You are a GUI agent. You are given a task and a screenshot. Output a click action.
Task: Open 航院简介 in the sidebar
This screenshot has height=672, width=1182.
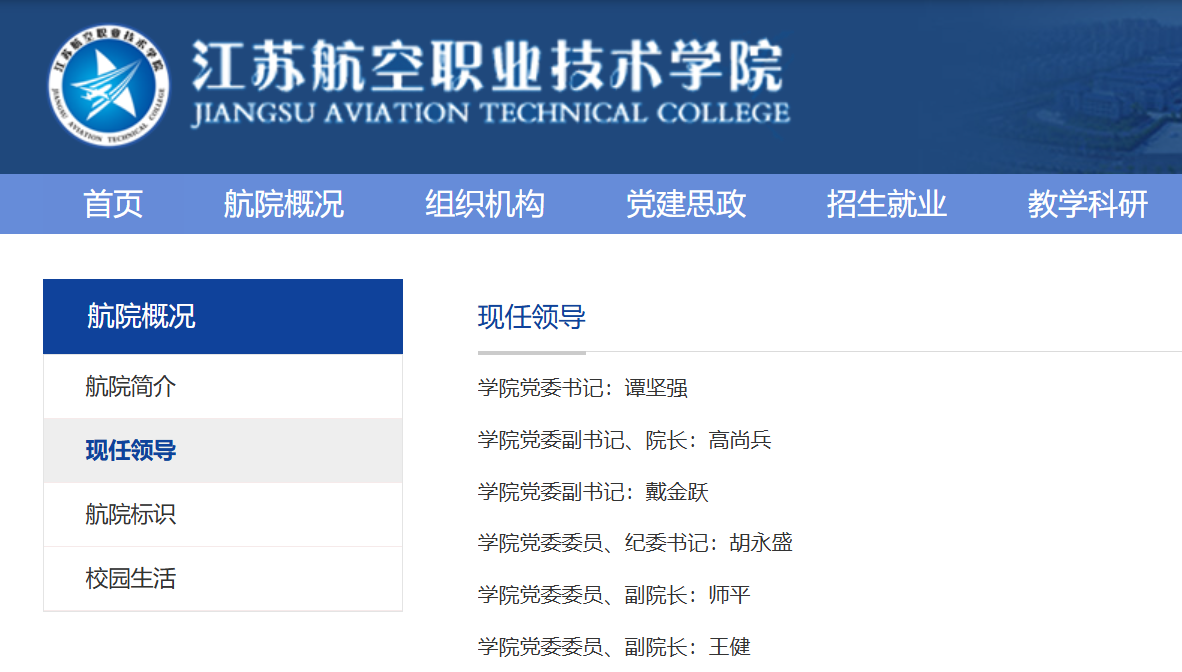click(x=131, y=386)
